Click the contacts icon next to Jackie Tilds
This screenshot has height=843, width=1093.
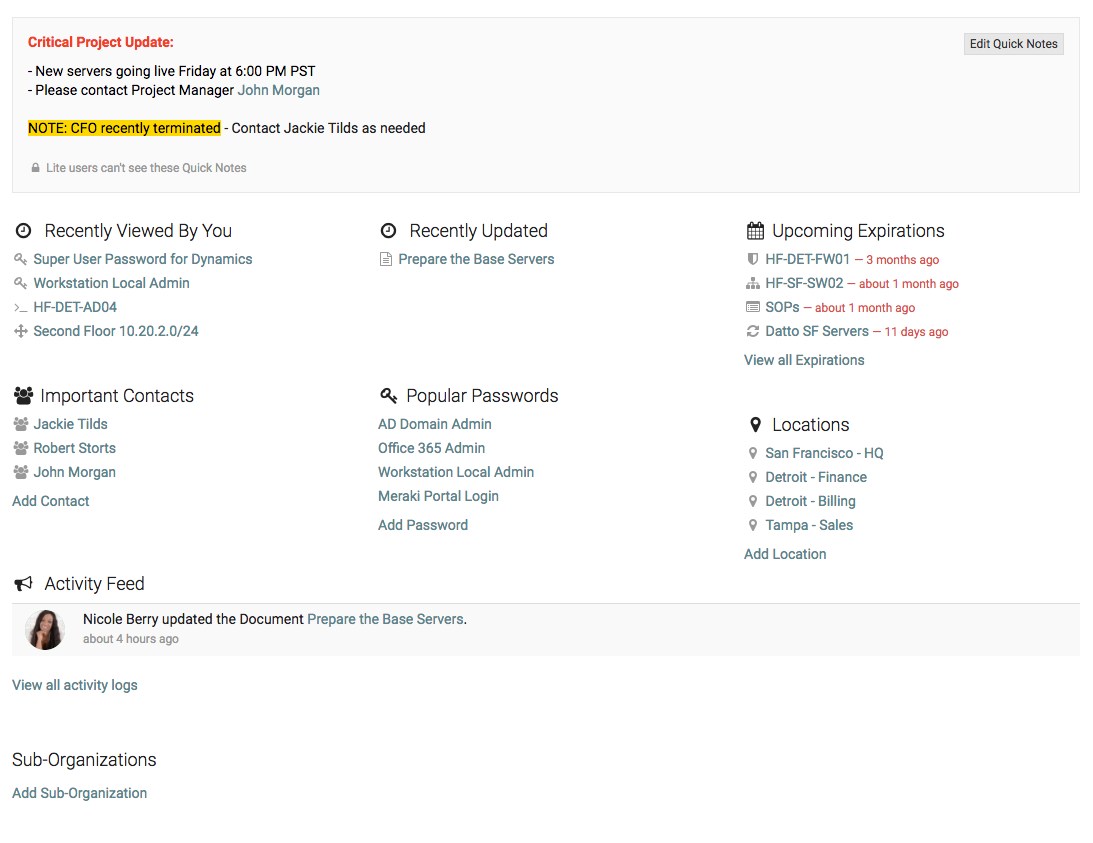(19, 424)
